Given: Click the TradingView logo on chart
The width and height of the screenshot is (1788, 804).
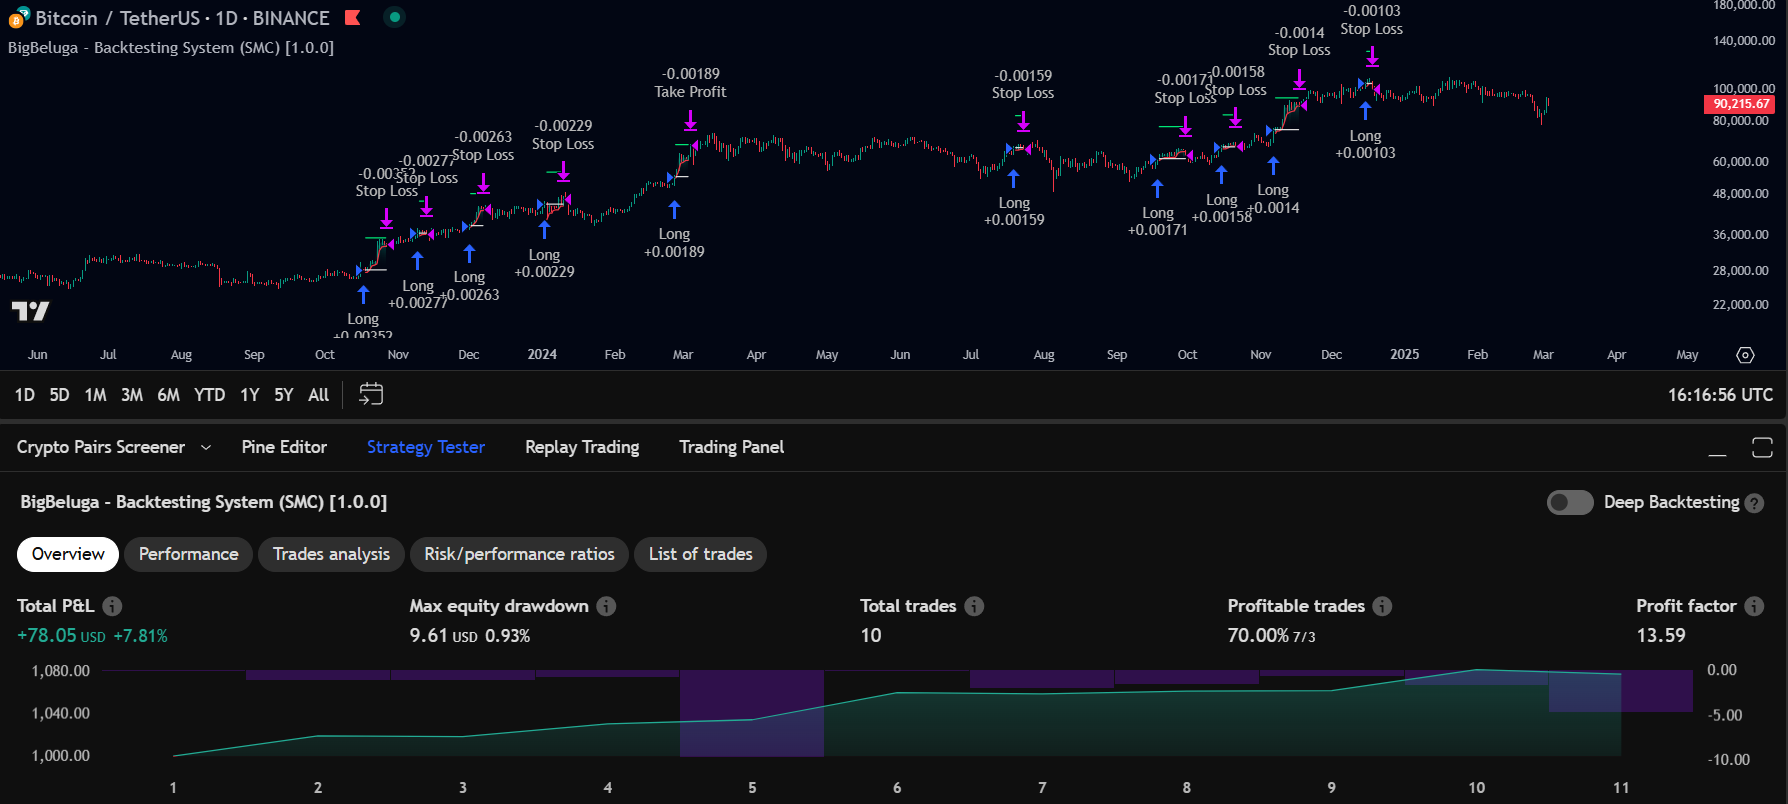Looking at the screenshot, I should pos(30,311).
